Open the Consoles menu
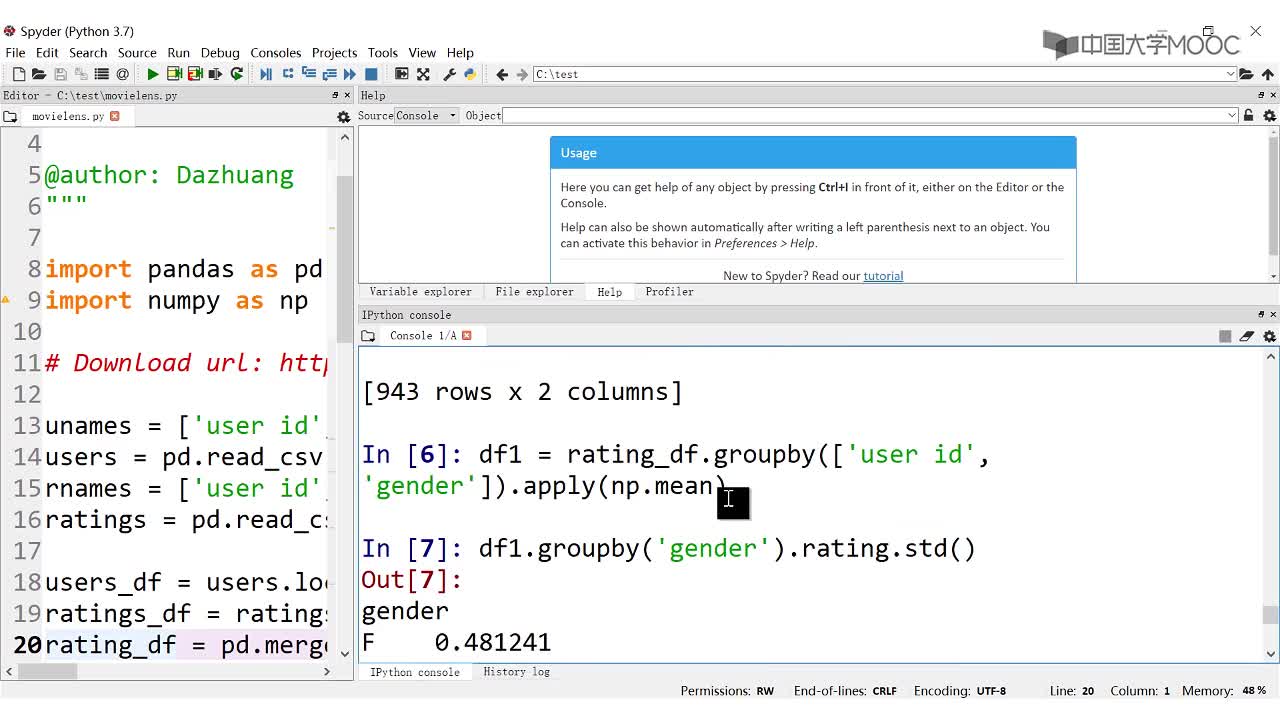1280x720 pixels. coord(276,52)
